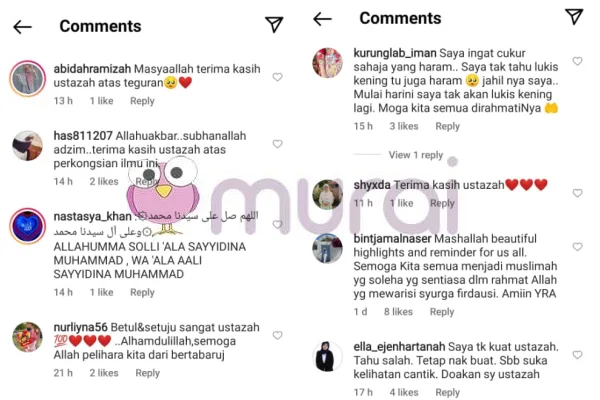Reply to bintjamalnaser's comment
The image size is (600, 400).
click(x=442, y=312)
